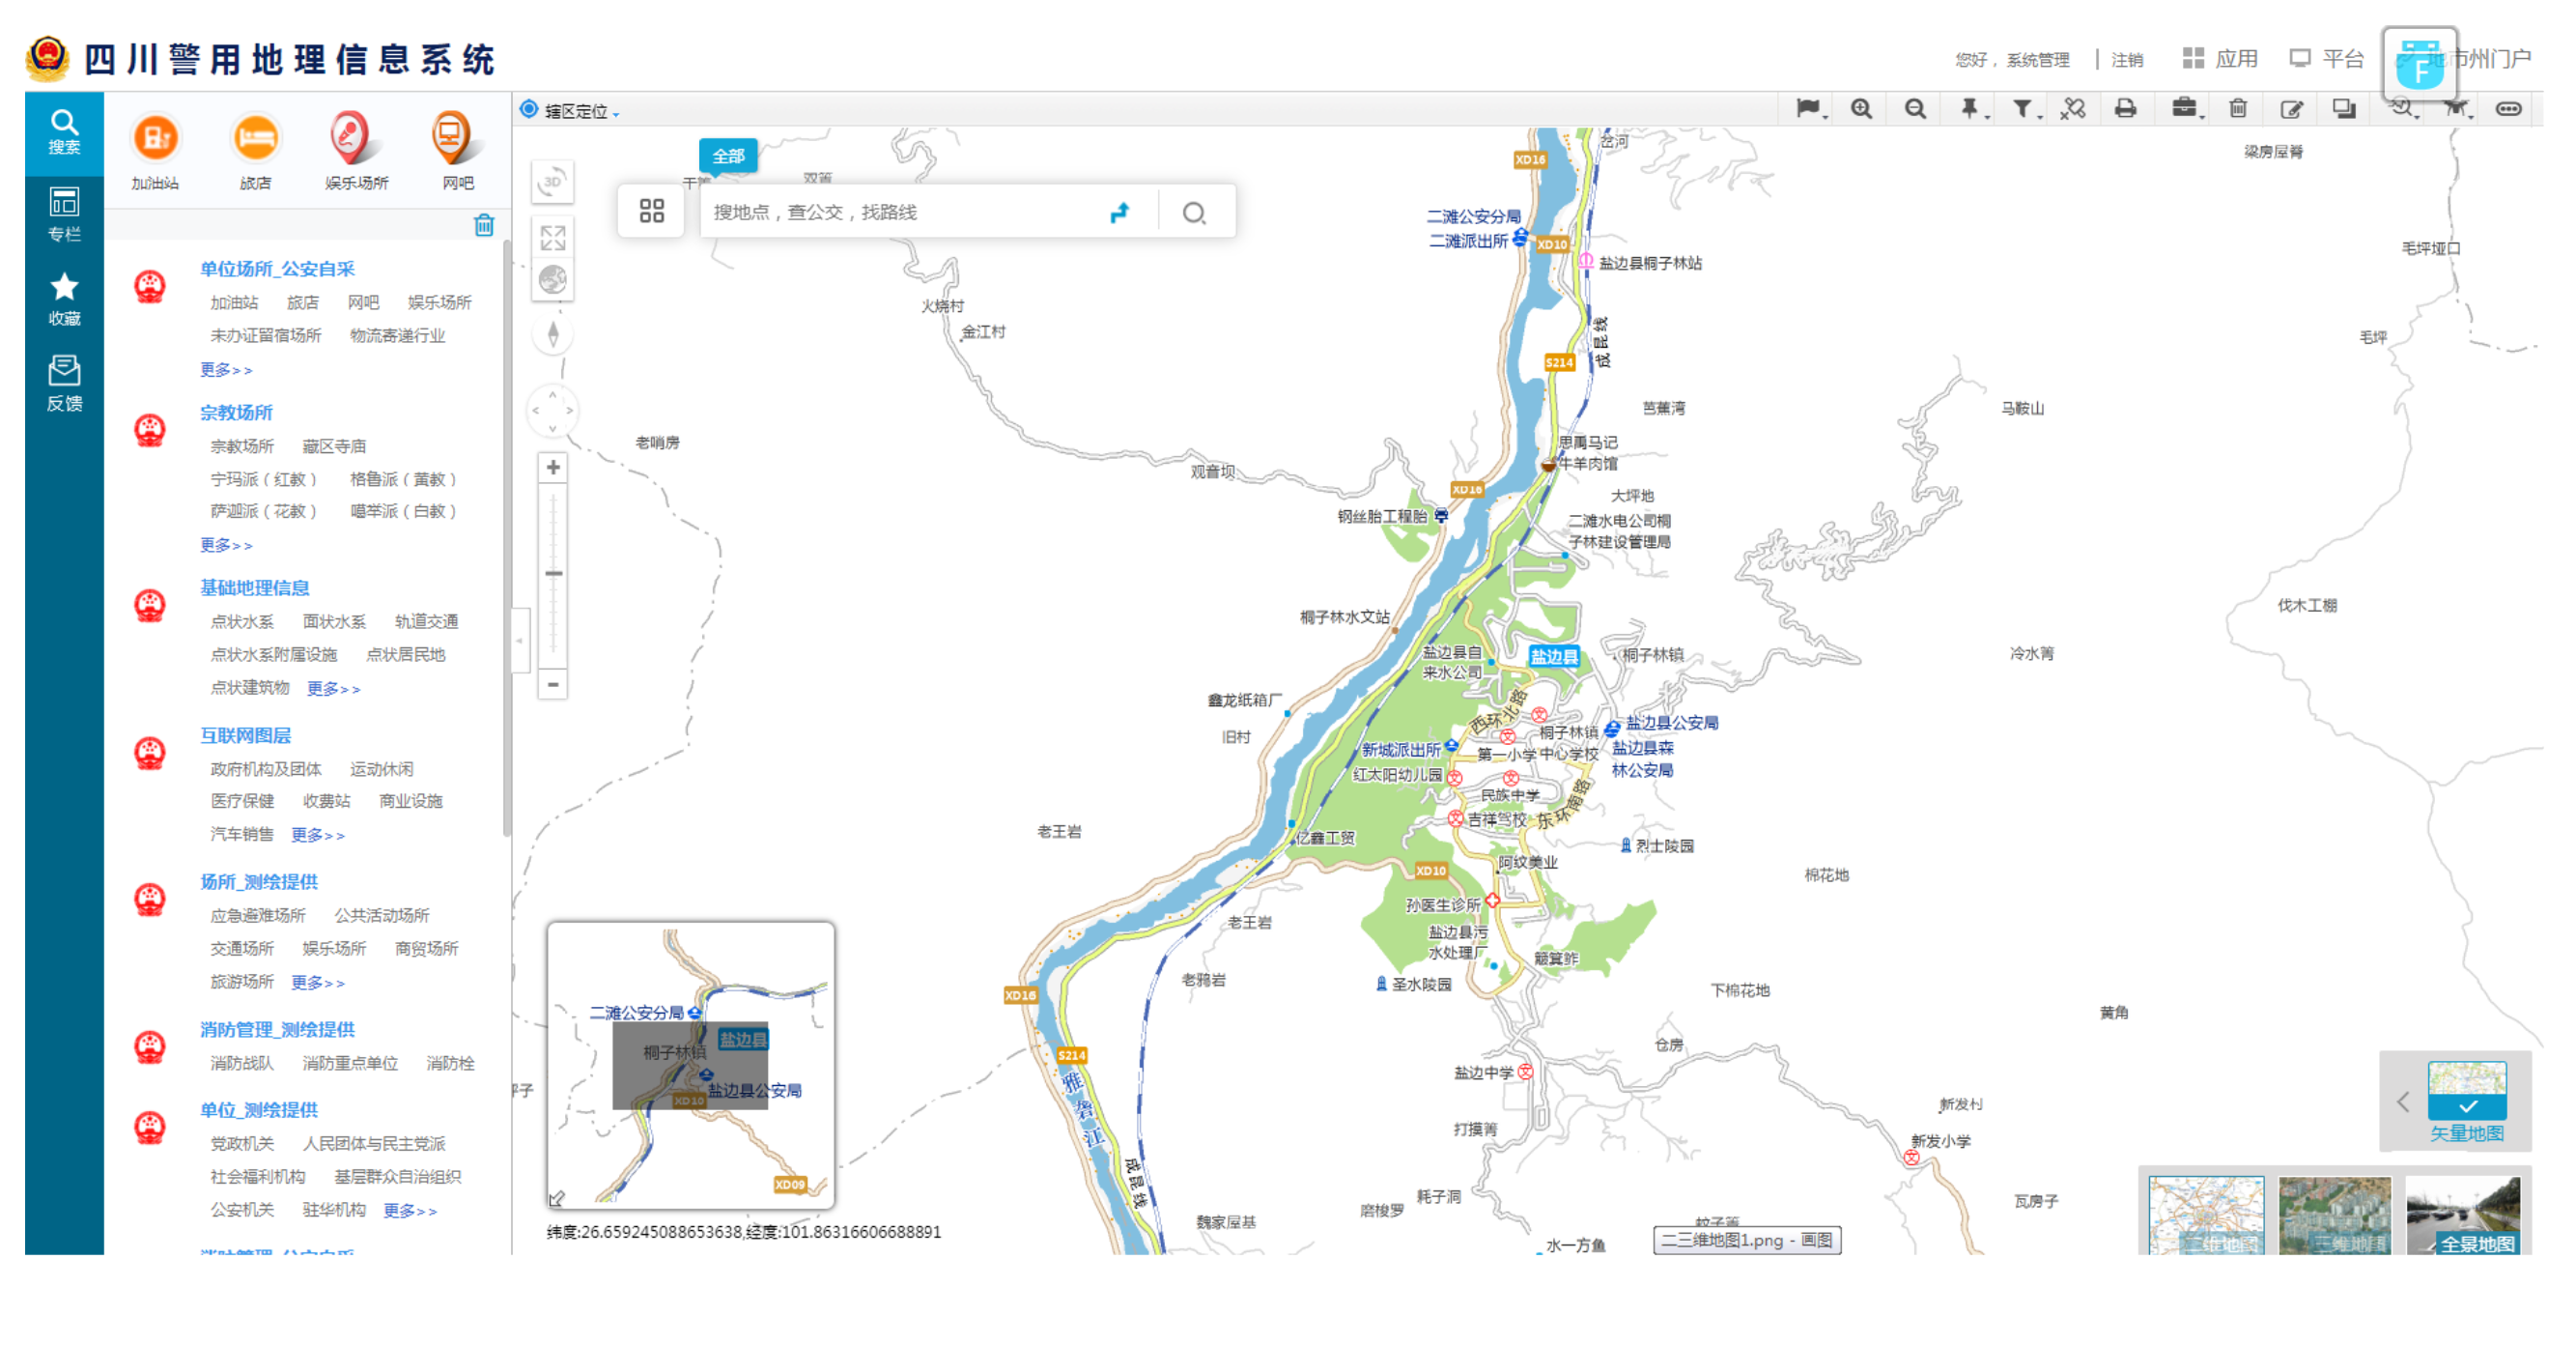This screenshot has width=2576, height=1345.
Task: Click the map zoom slider handle
Action: 553,573
